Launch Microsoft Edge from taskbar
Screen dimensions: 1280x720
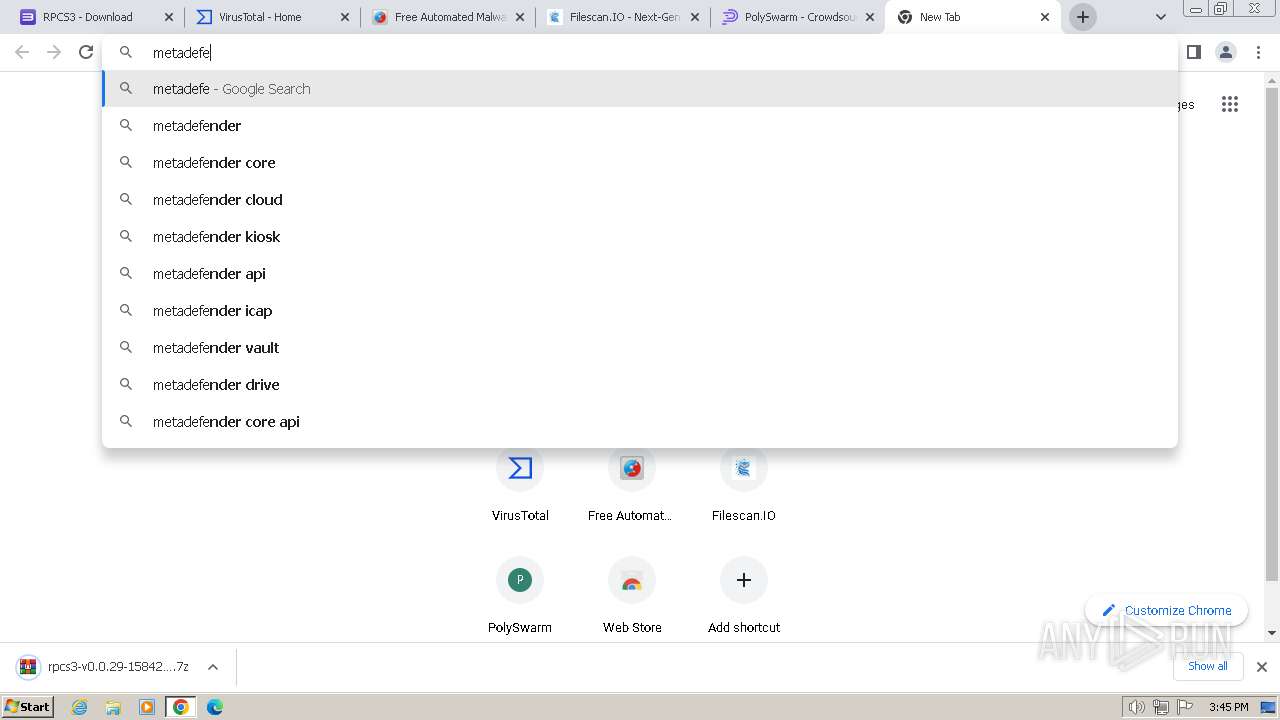[x=215, y=707]
